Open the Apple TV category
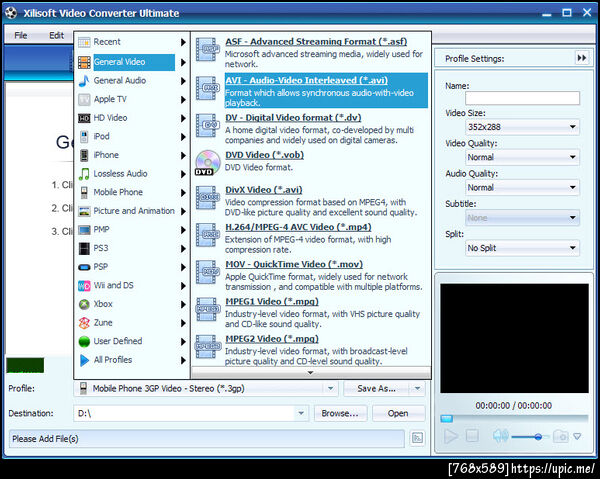Viewport: 600px width, 479px height. tap(132, 99)
